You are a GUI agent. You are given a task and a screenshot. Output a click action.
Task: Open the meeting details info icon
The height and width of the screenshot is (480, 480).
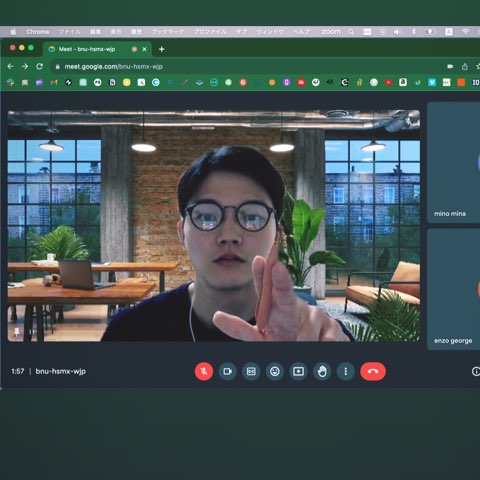click(x=476, y=371)
